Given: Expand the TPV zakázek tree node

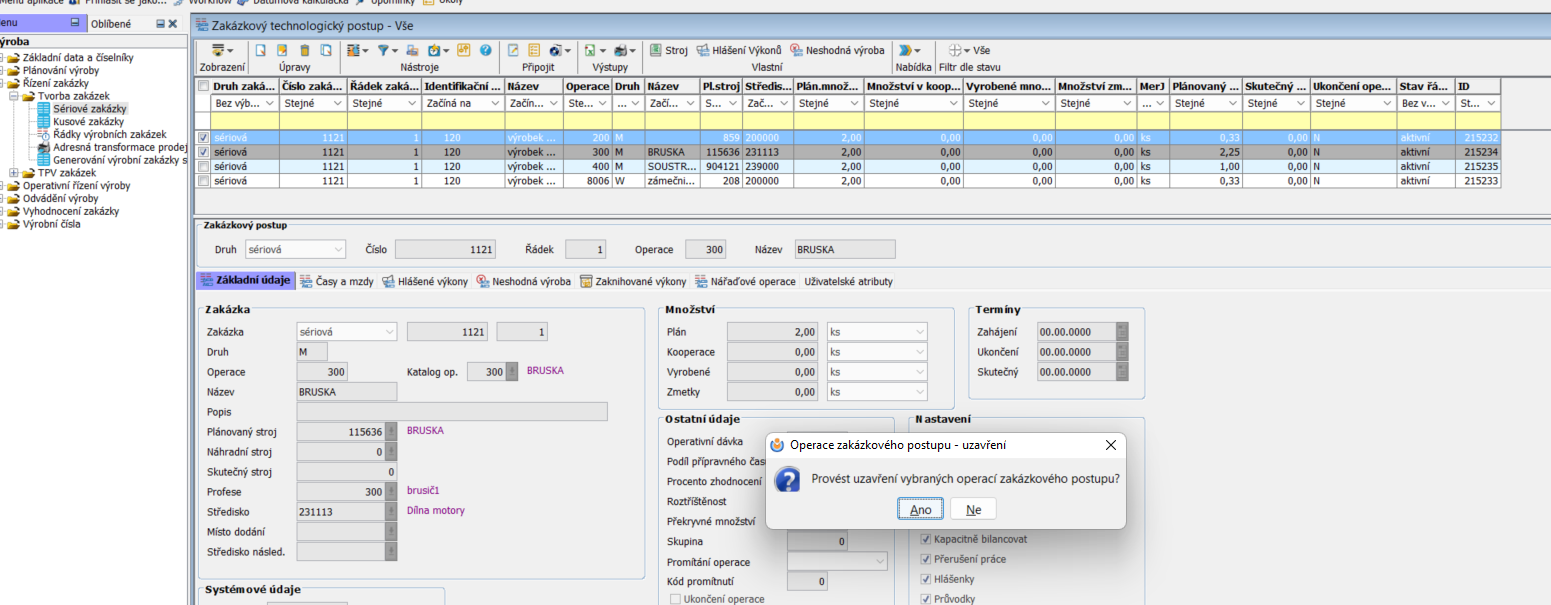Looking at the screenshot, I should click(x=15, y=173).
